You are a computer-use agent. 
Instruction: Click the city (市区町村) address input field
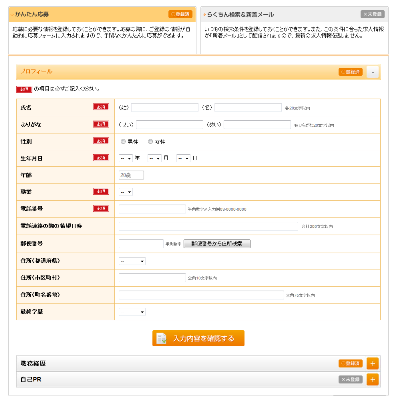152,277
